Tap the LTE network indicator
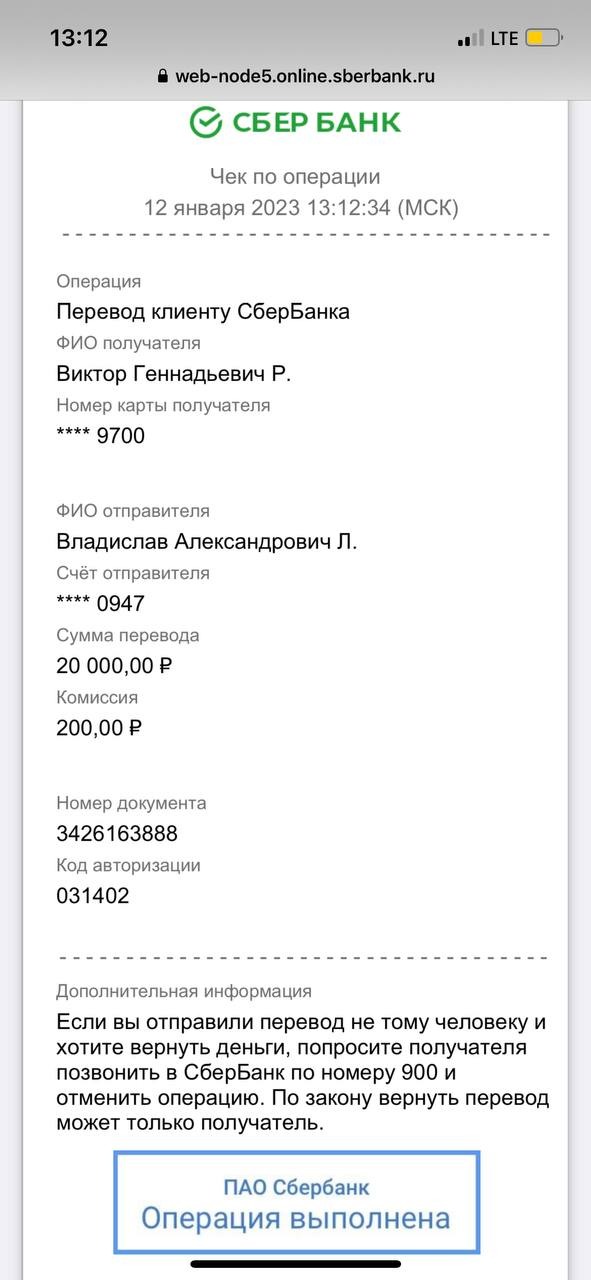 (x=504, y=39)
